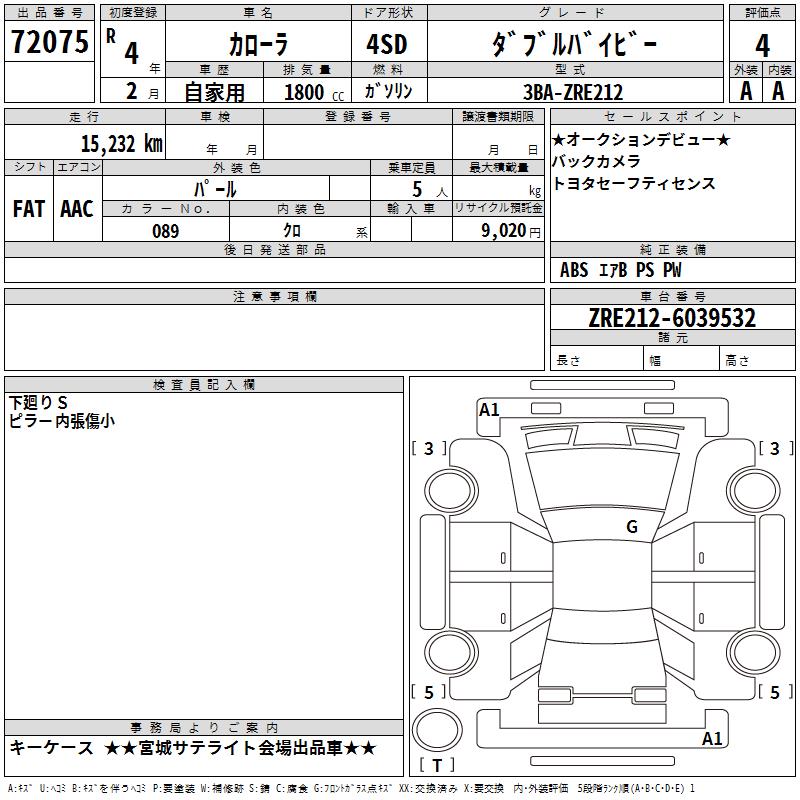Click the inspector note ピラー内張傷小
Viewport: 800px width, 800px height.
click(61, 421)
